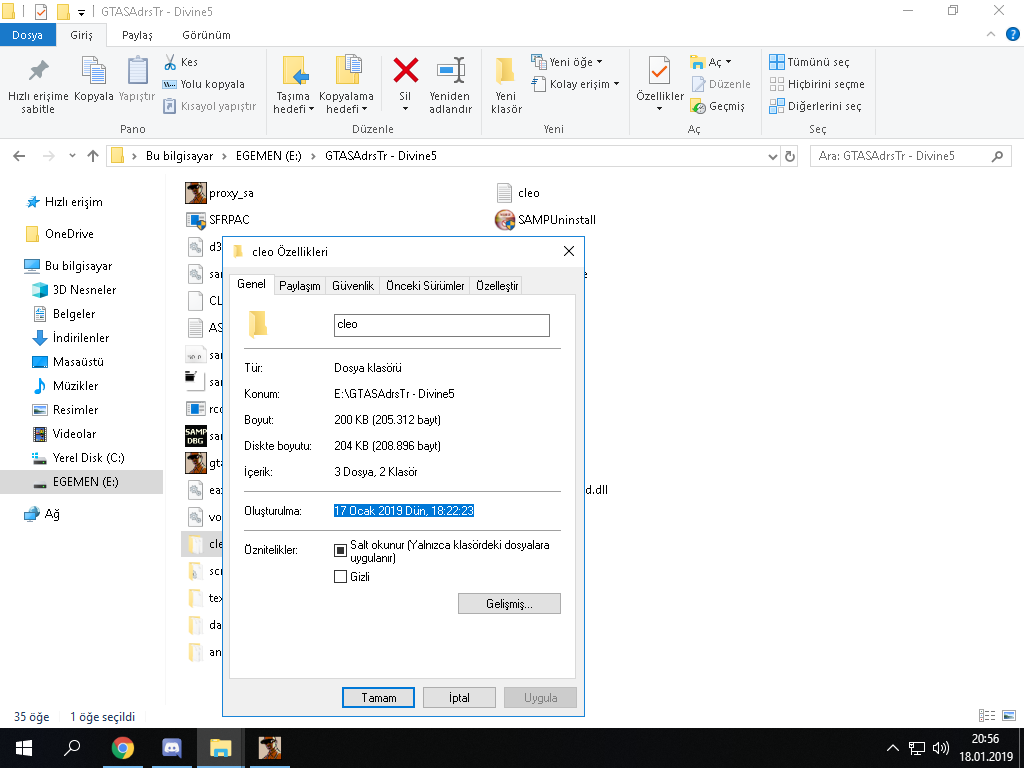1024x768 pixels.
Task: Click the Tamam button
Action: point(378,698)
